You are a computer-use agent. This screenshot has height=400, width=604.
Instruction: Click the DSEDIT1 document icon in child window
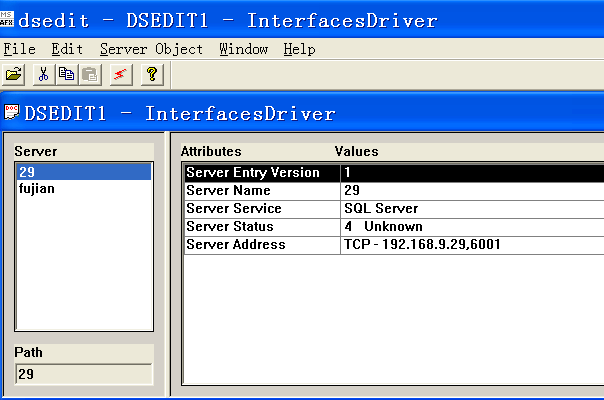coord(12,113)
